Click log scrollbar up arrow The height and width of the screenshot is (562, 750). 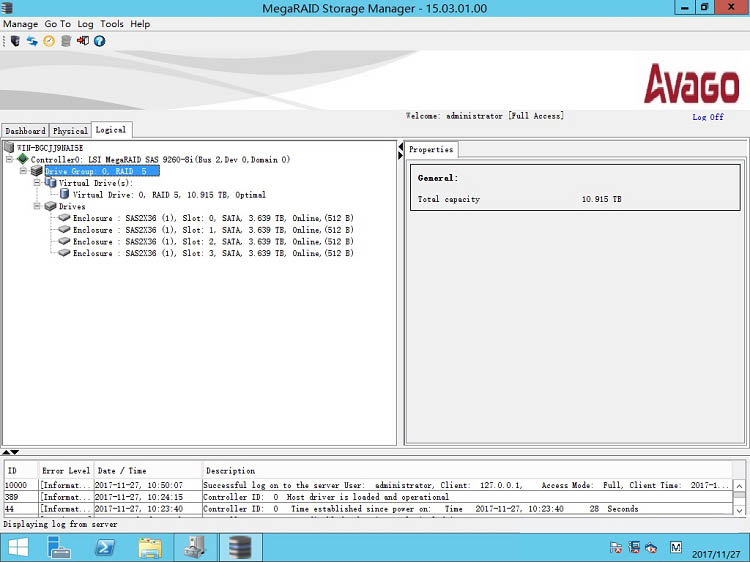point(739,486)
